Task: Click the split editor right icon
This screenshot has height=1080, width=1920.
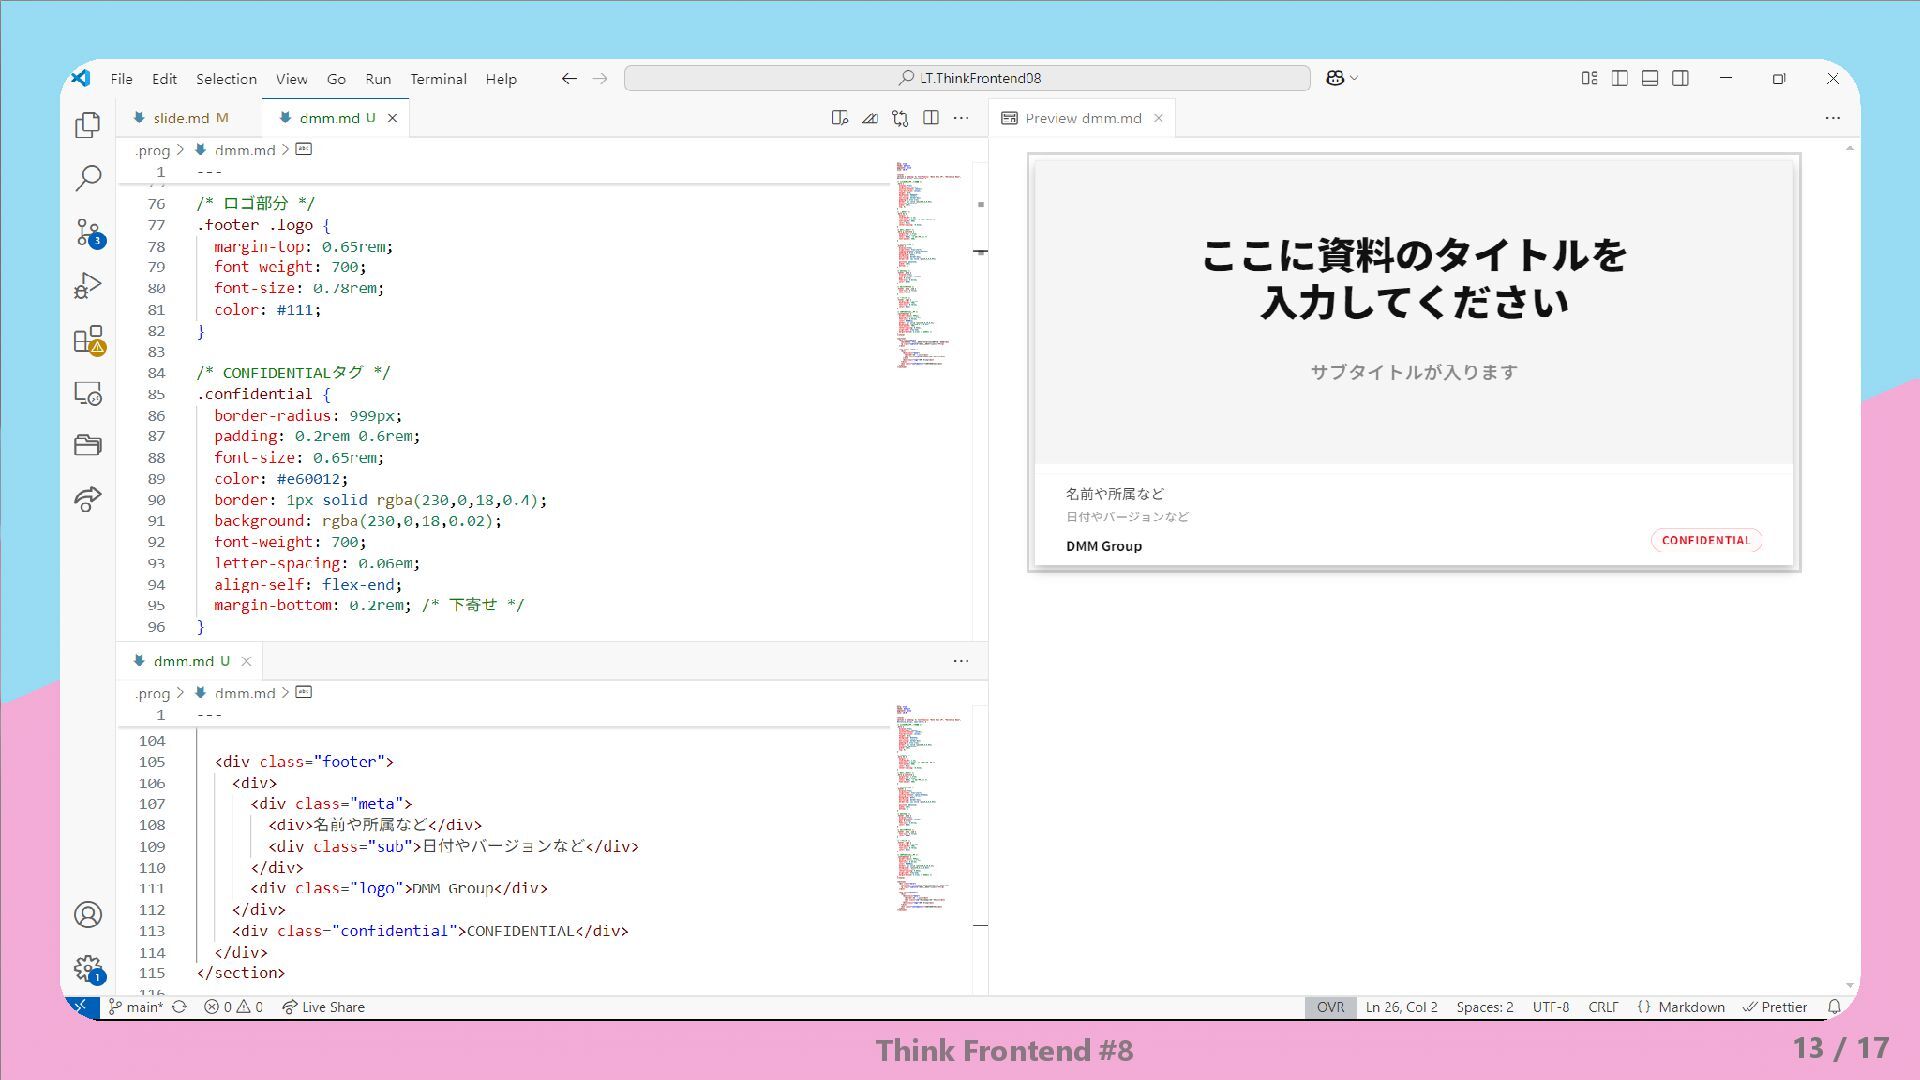Action: [931, 118]
